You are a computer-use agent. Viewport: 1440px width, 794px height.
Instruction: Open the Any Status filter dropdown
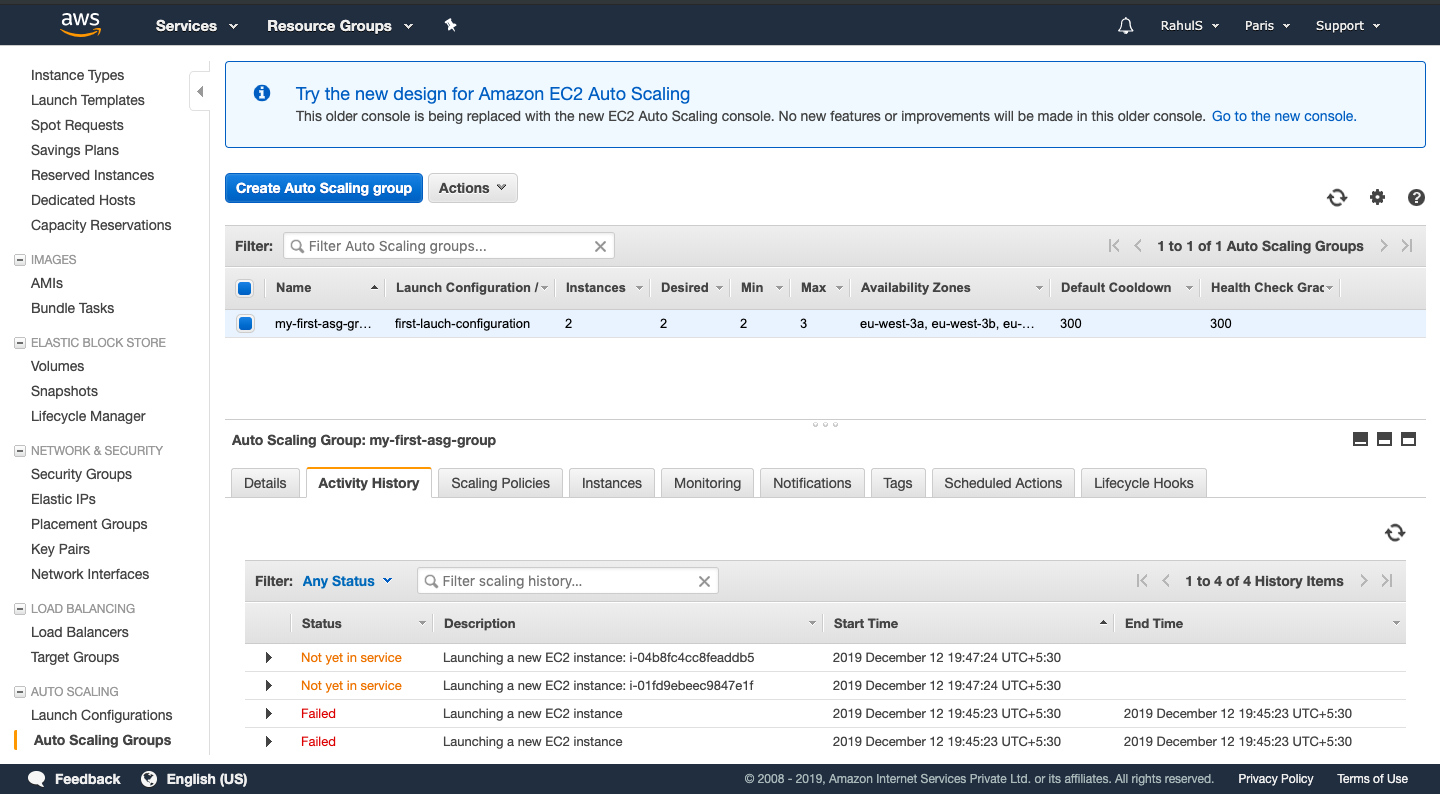point(347,580)
